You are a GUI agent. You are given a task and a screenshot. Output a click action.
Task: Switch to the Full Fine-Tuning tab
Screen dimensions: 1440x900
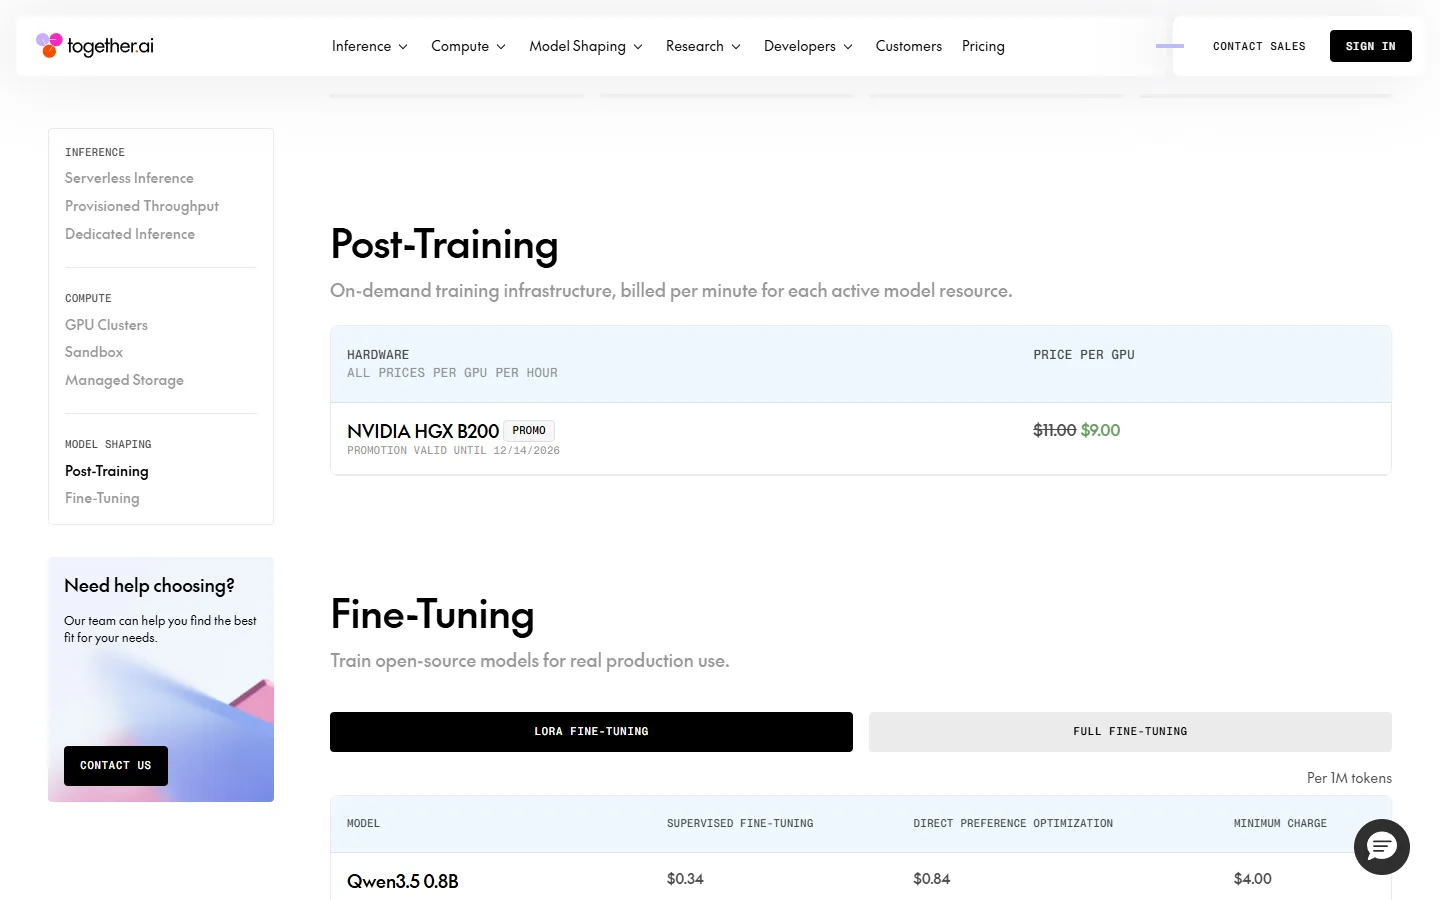coord(1130,732)
